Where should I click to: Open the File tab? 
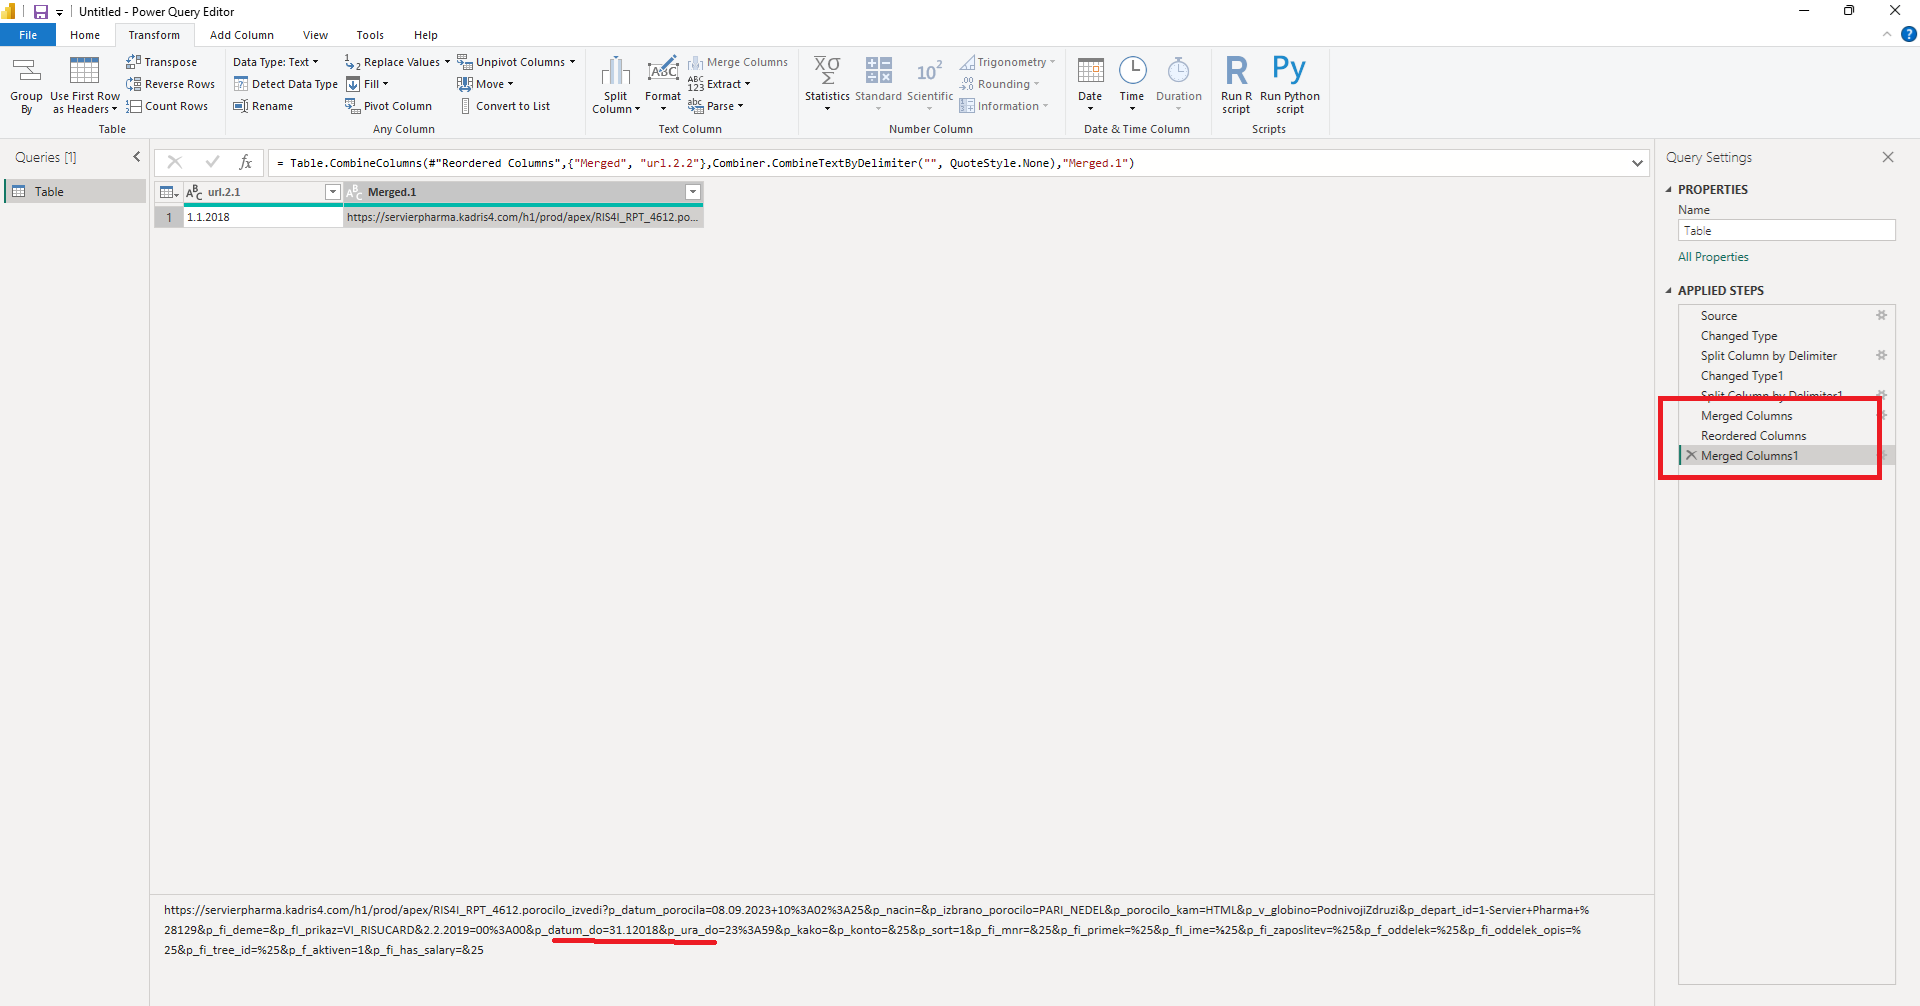[x=28, y=35]
